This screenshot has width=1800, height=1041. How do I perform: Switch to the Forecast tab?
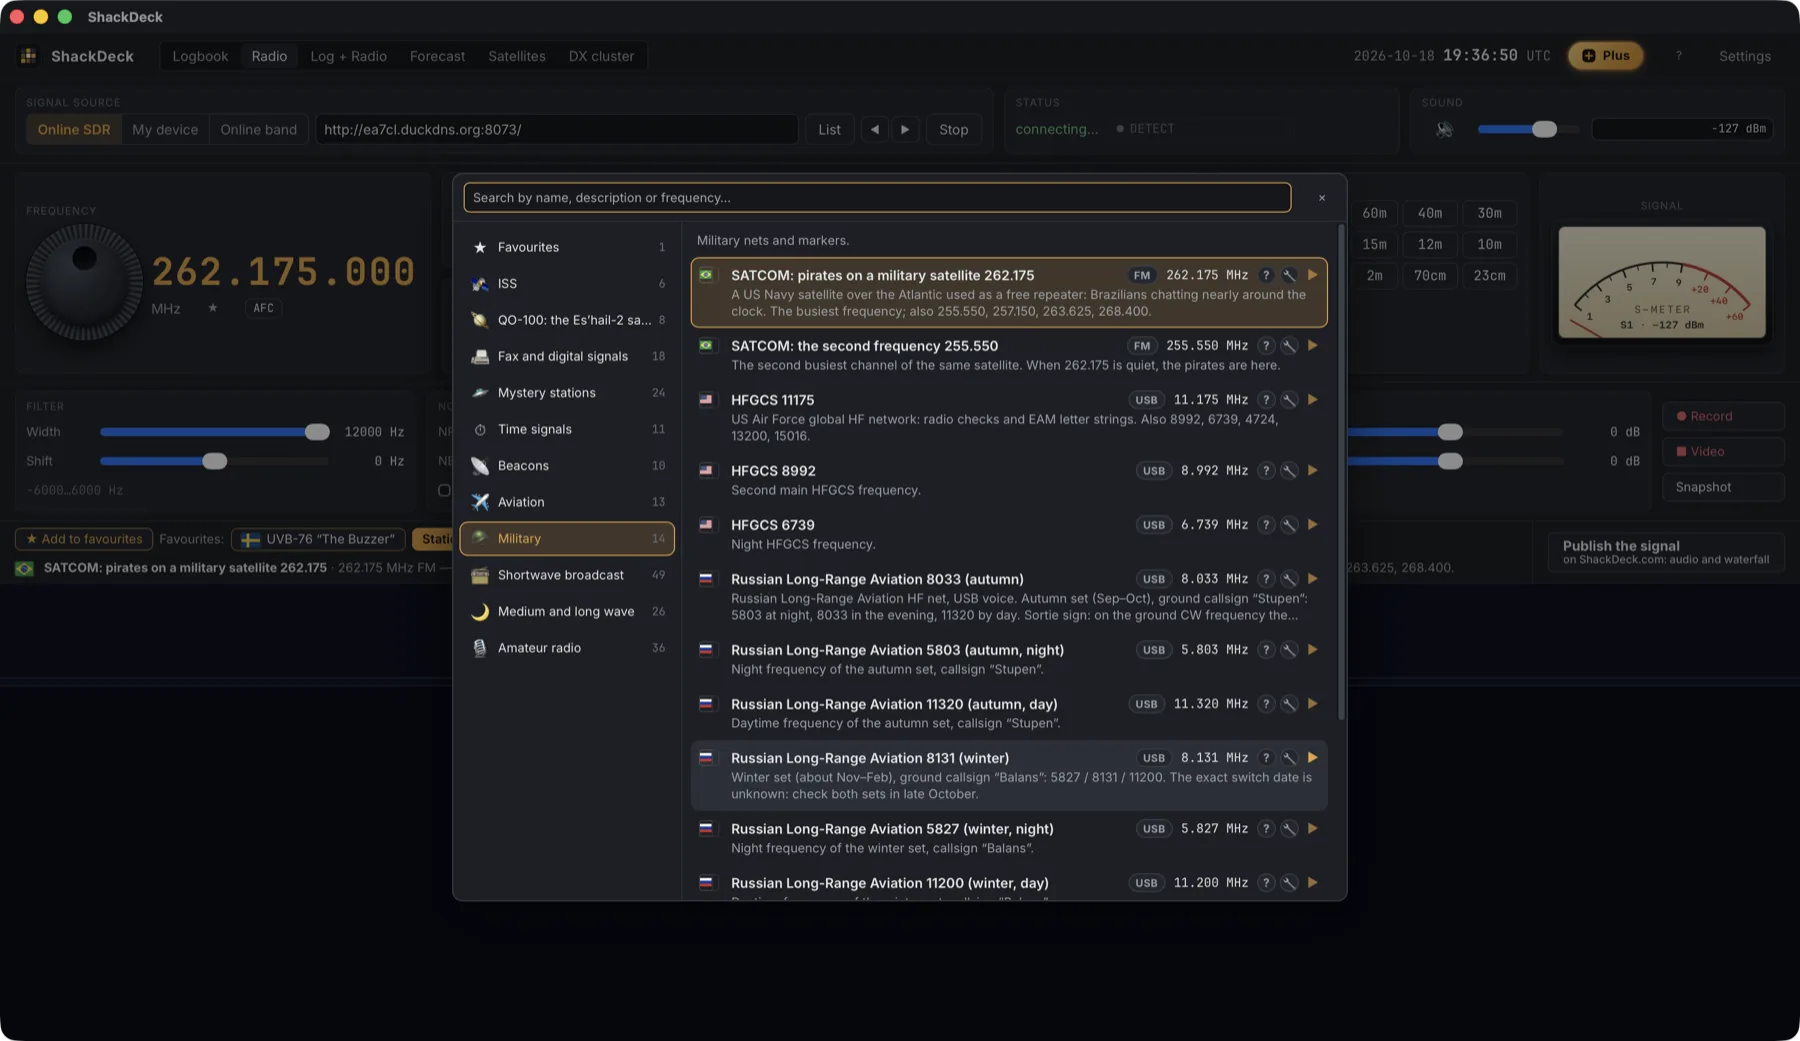437,56
